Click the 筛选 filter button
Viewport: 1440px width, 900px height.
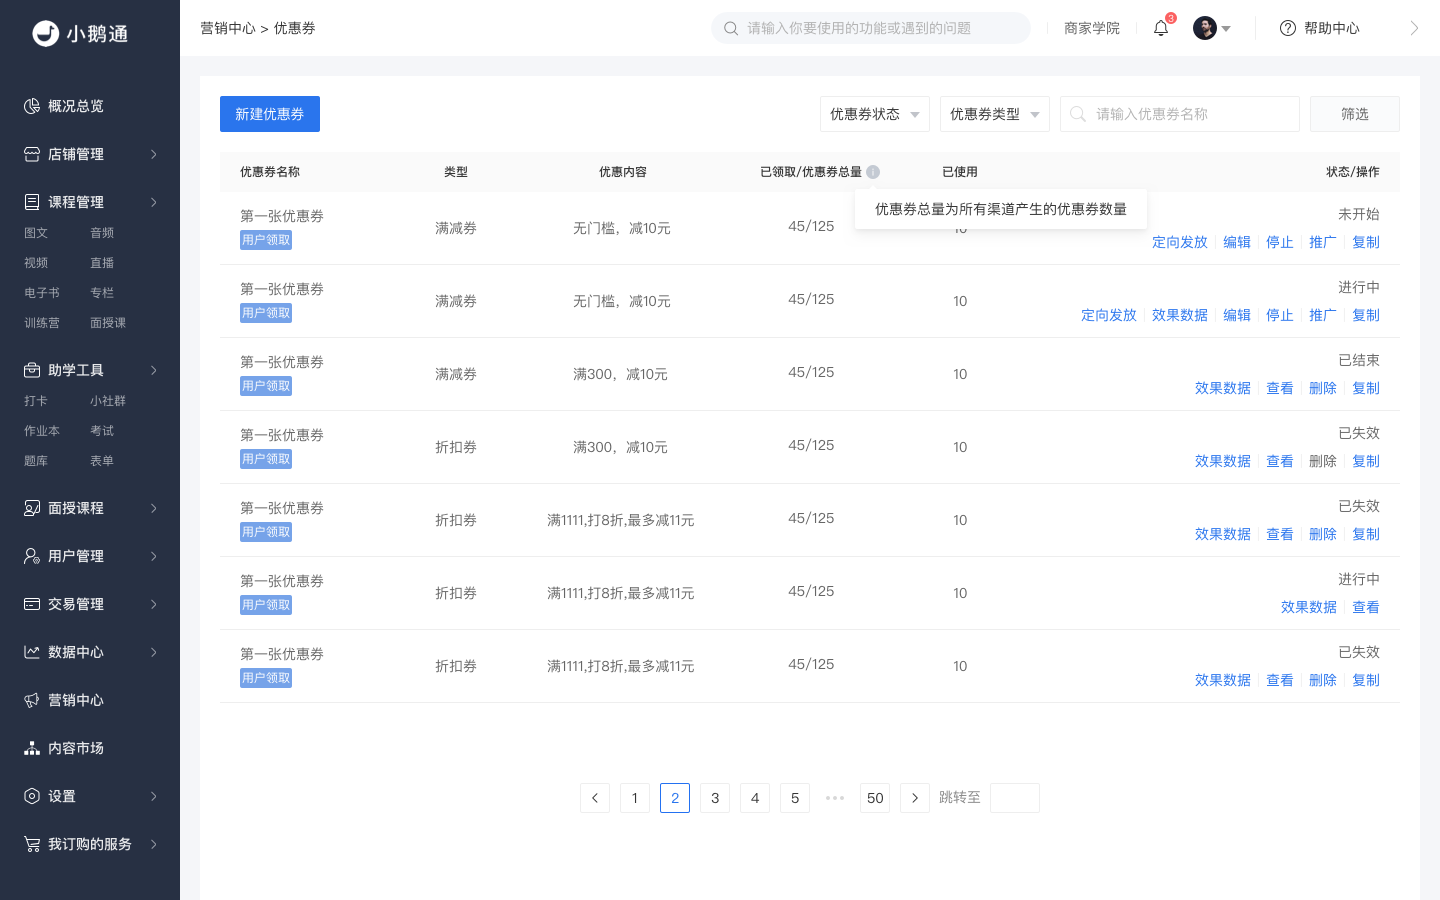tap(1355, 114)
